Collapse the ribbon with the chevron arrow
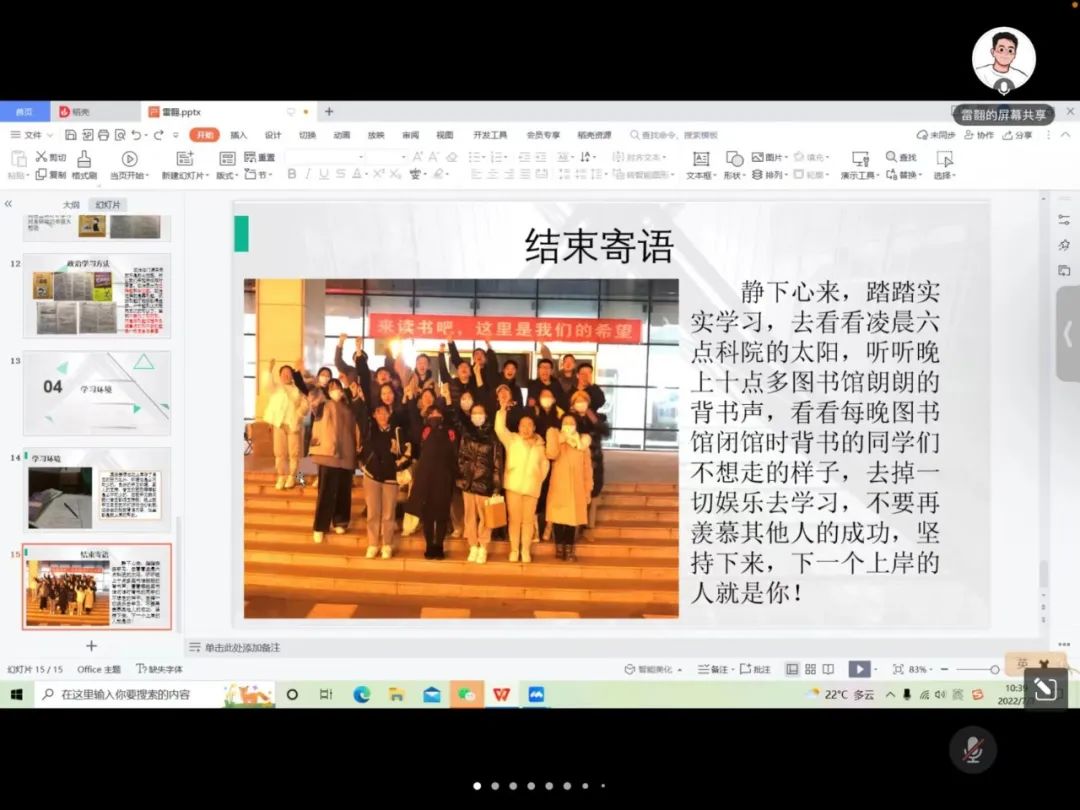The height and width of the screenshot is (810, 1080). [x=1065, y=135]
